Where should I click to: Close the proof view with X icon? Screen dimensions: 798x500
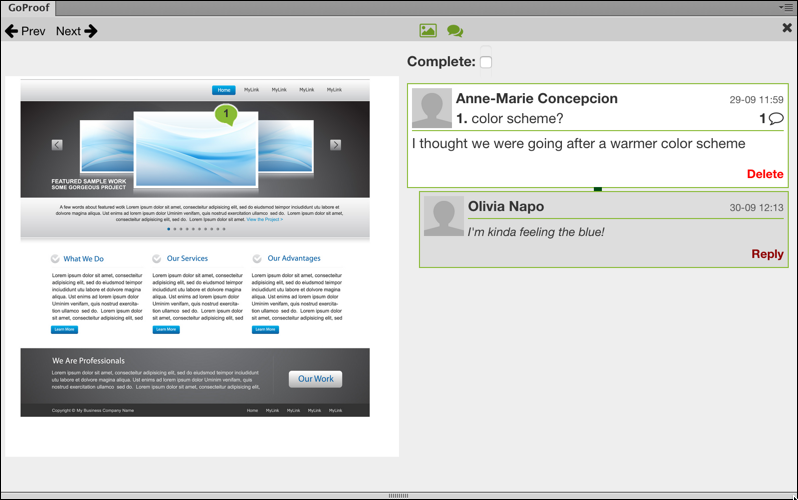pyautogui.click(x=787, y=27)
